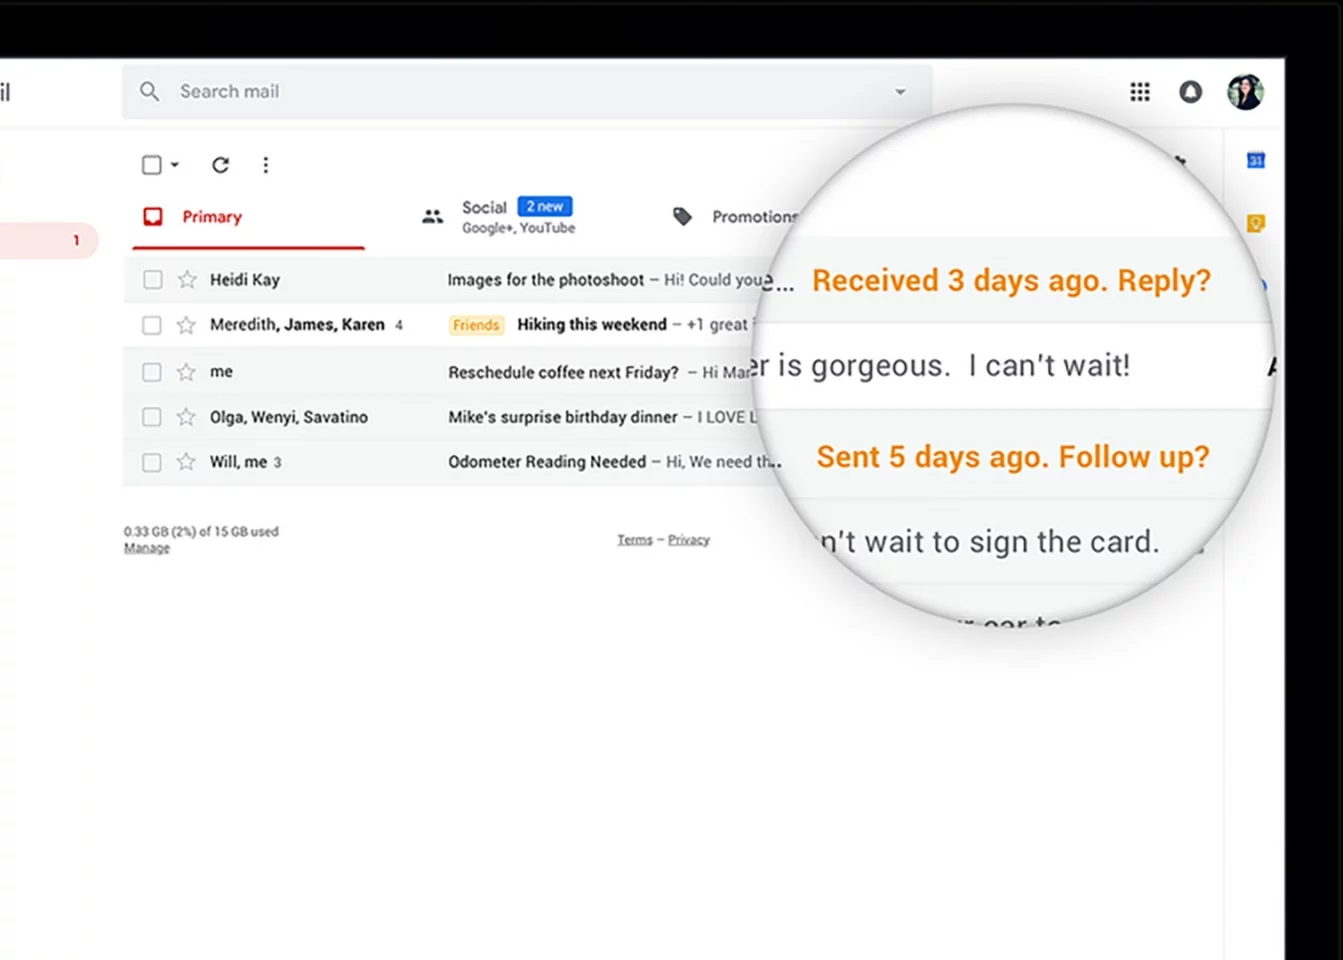Check the Reschedule coffee email checkbox
The image size is (1343, 960).
[x=152, y=371]
